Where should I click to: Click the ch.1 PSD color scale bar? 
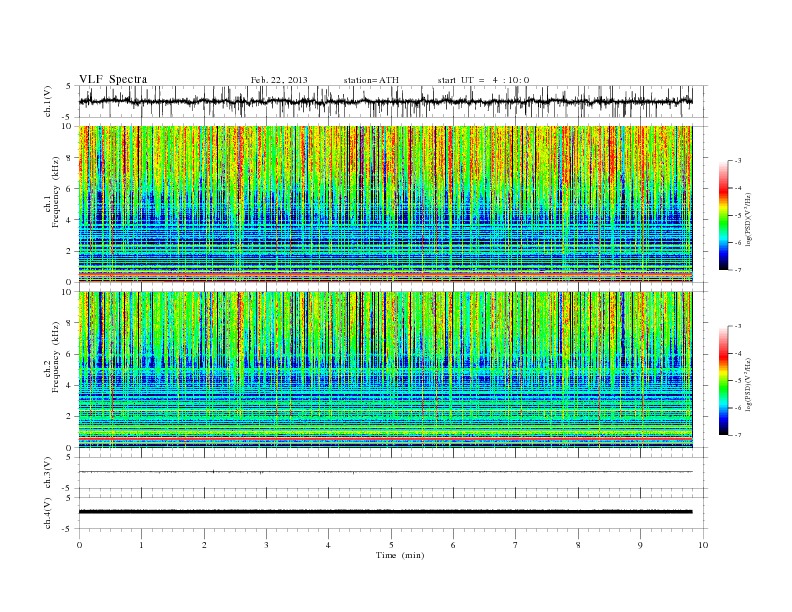[x=723, y=215]
